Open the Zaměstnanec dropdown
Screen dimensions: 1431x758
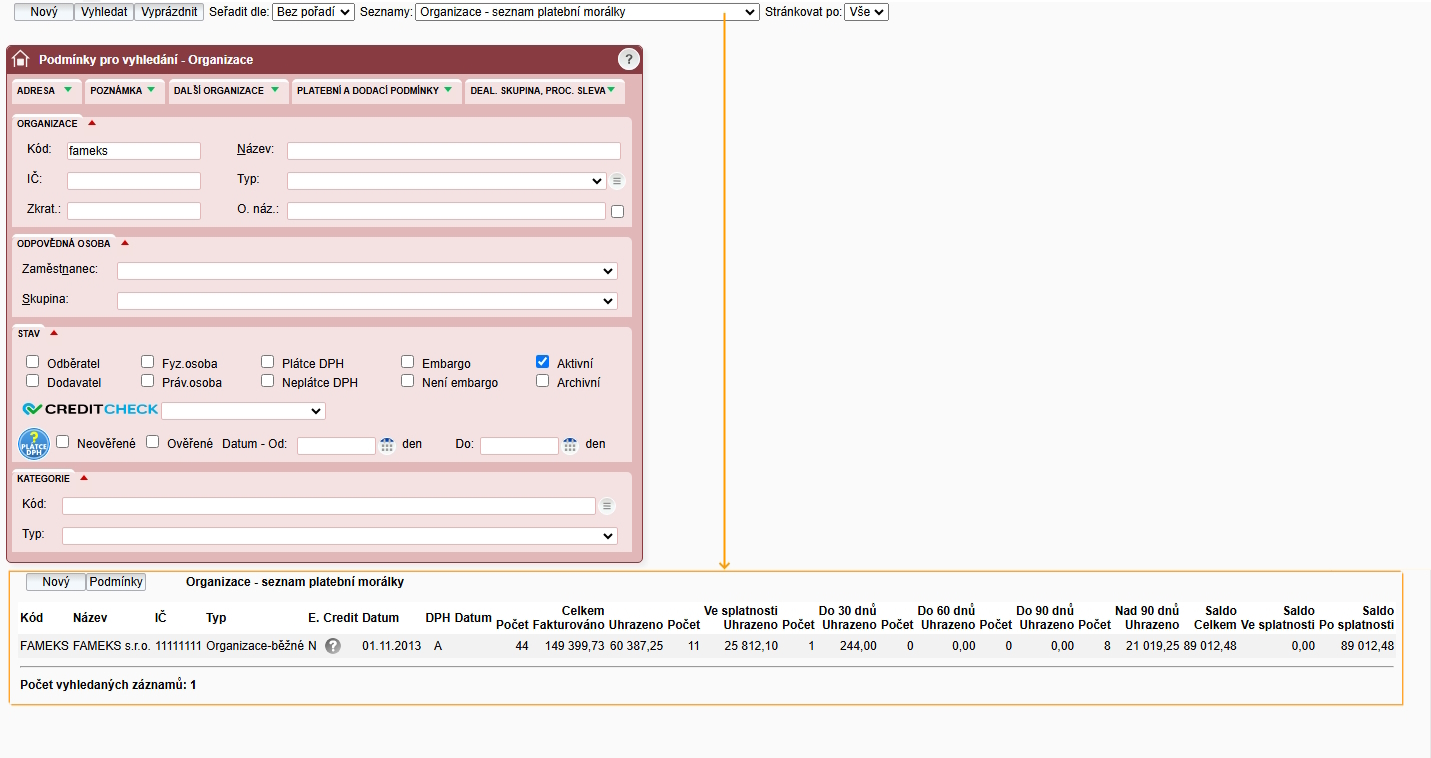[367, 271]
